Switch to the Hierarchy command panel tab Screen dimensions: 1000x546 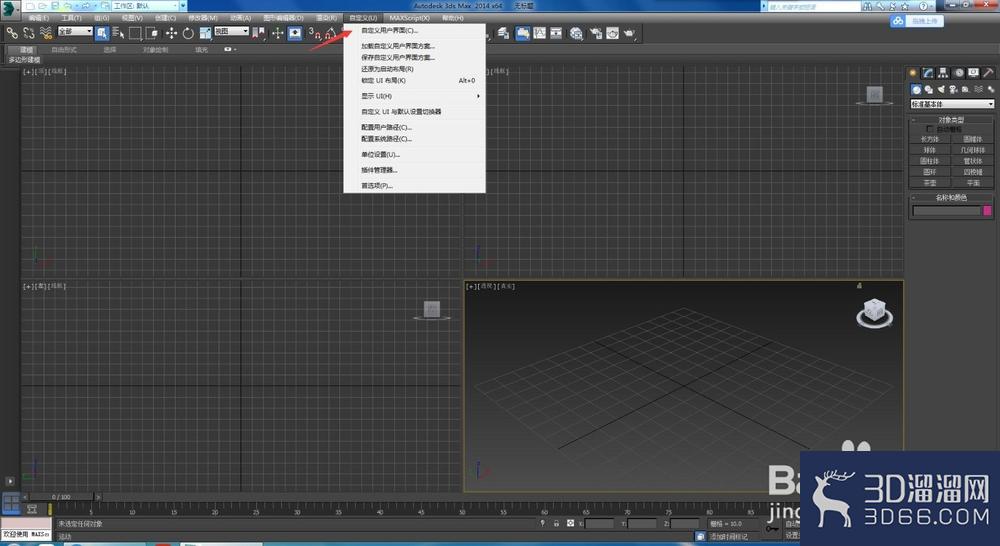[x=943, y=73]
